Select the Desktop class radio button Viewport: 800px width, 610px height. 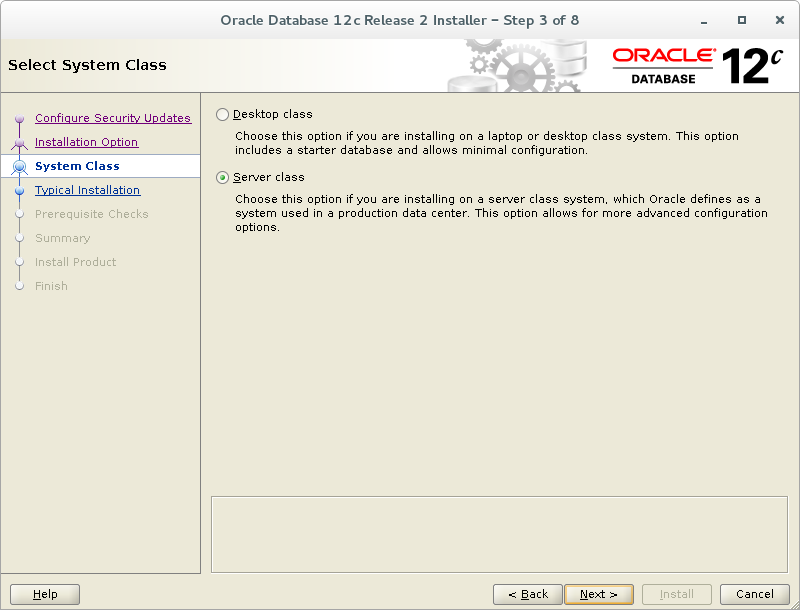pos(222,114)
